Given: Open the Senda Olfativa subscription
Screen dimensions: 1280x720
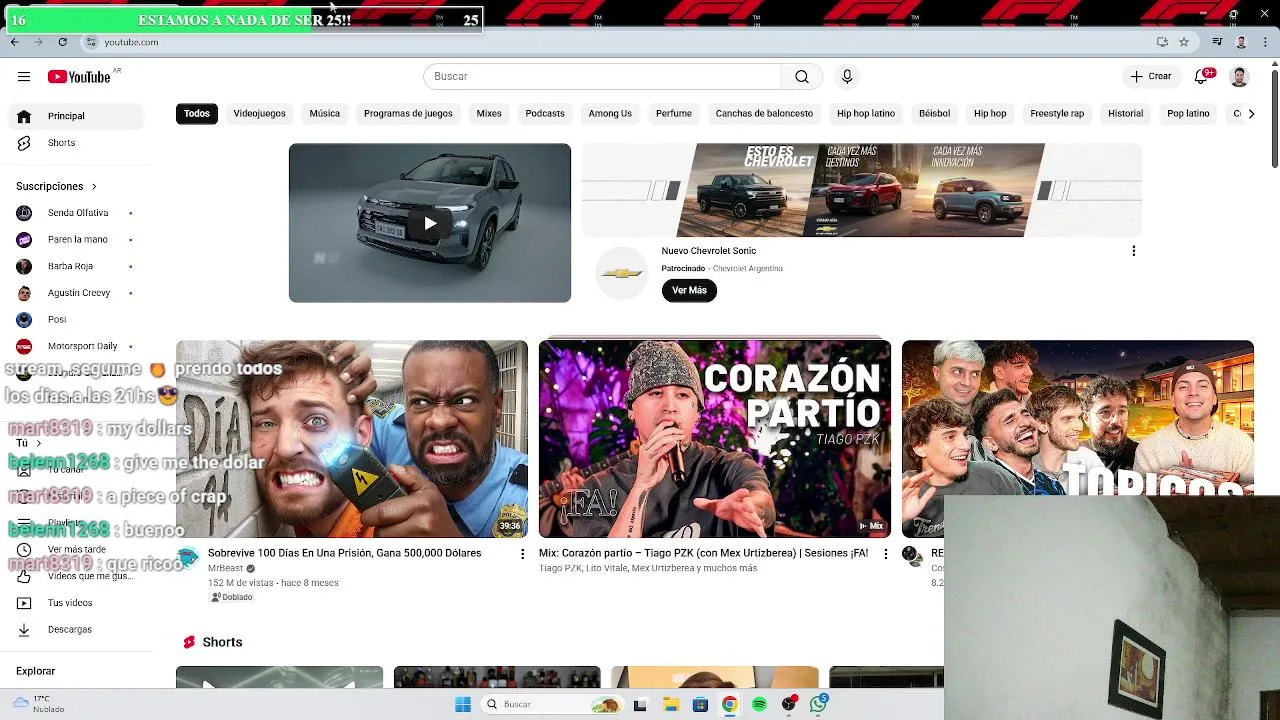Looking at the screenshot, I should click(80, 213).
